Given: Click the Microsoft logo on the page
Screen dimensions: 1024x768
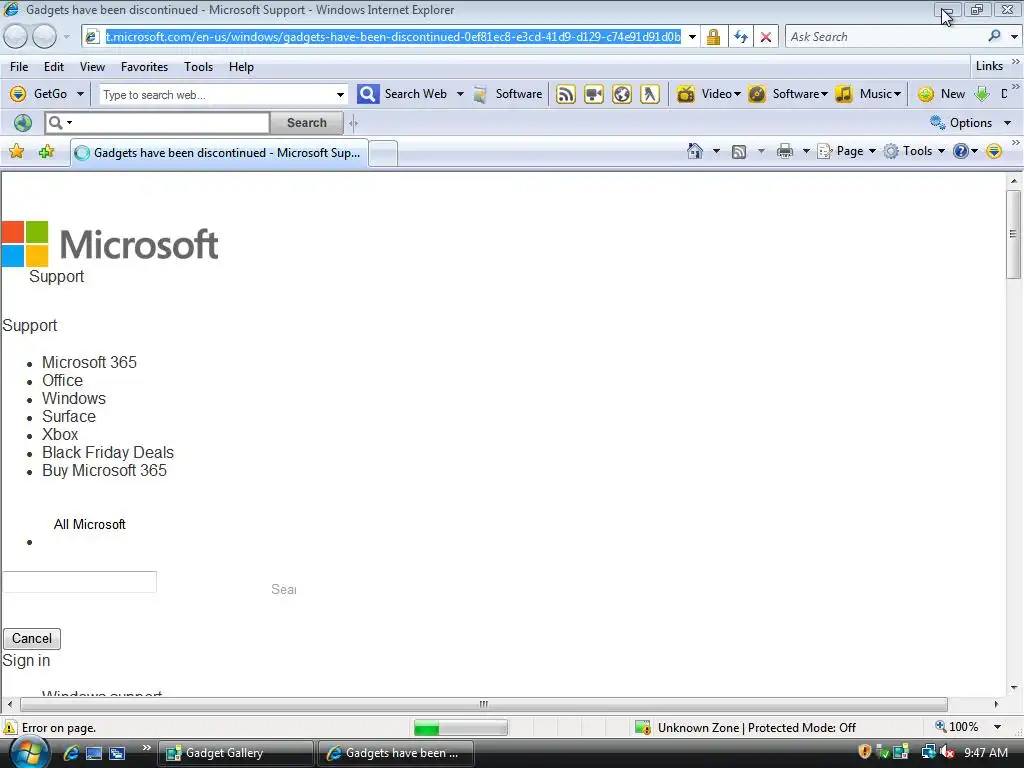Looking at the screenshot, I should tap(110, 244).
